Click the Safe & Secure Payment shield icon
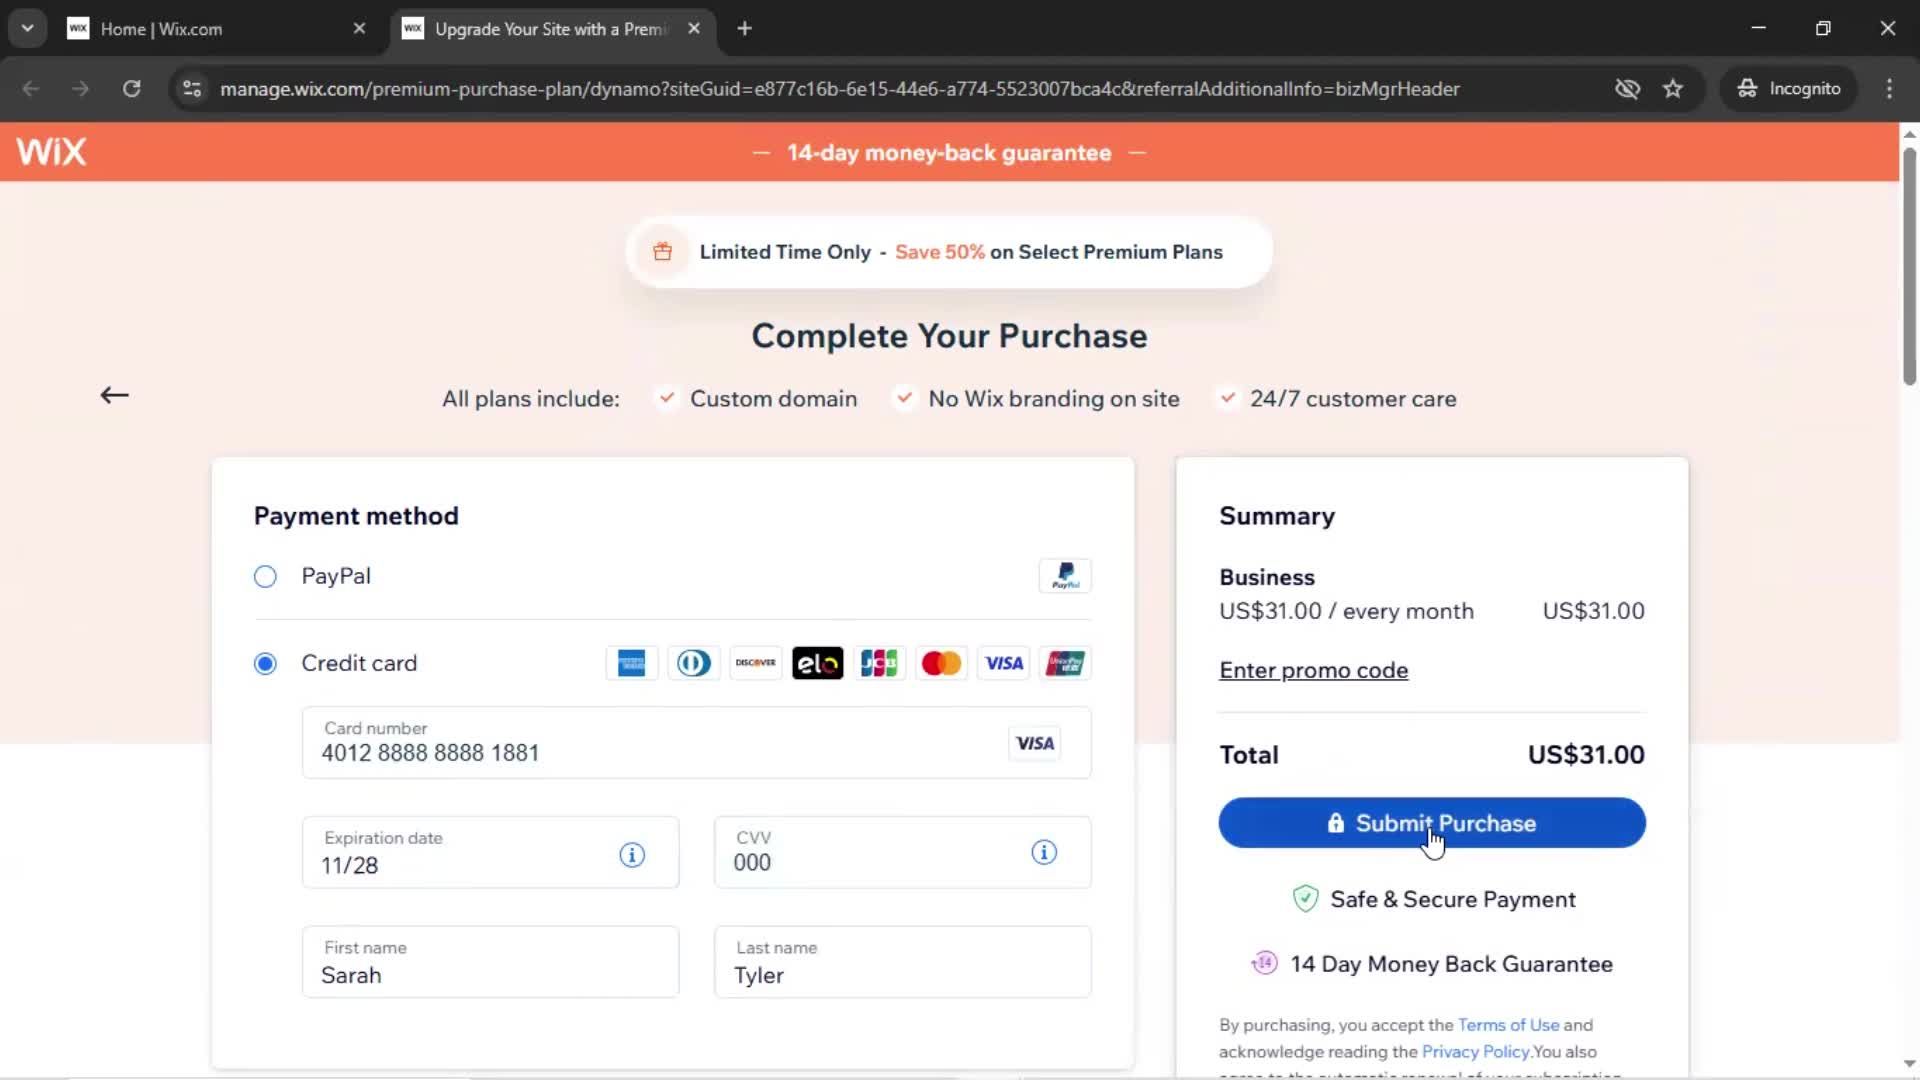This screenshot has height=1080, width=1920. pyautogui.click(x=1305, y=899)
